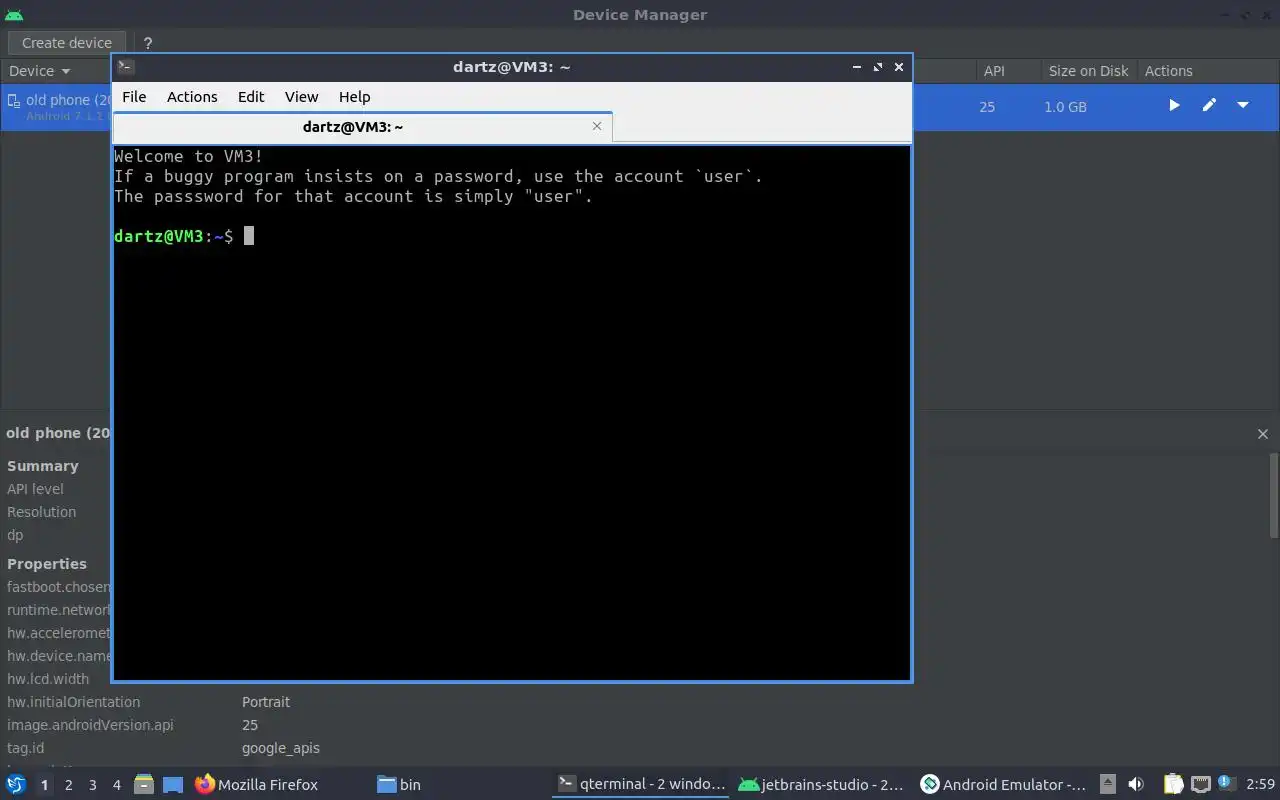1280x800 pixels.
Task: Click the details panel vertical scrollbar
Action: (x=1274, y=495)
